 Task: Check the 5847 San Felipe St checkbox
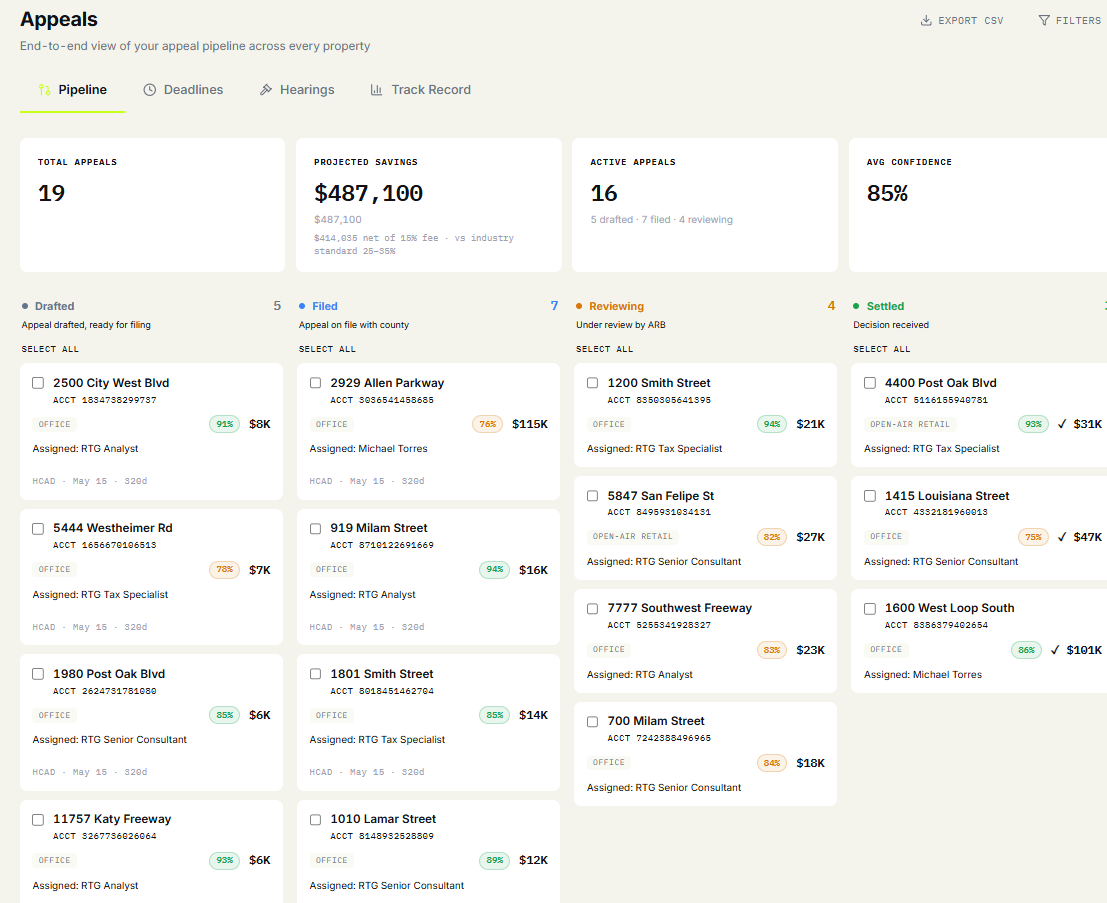592,496
